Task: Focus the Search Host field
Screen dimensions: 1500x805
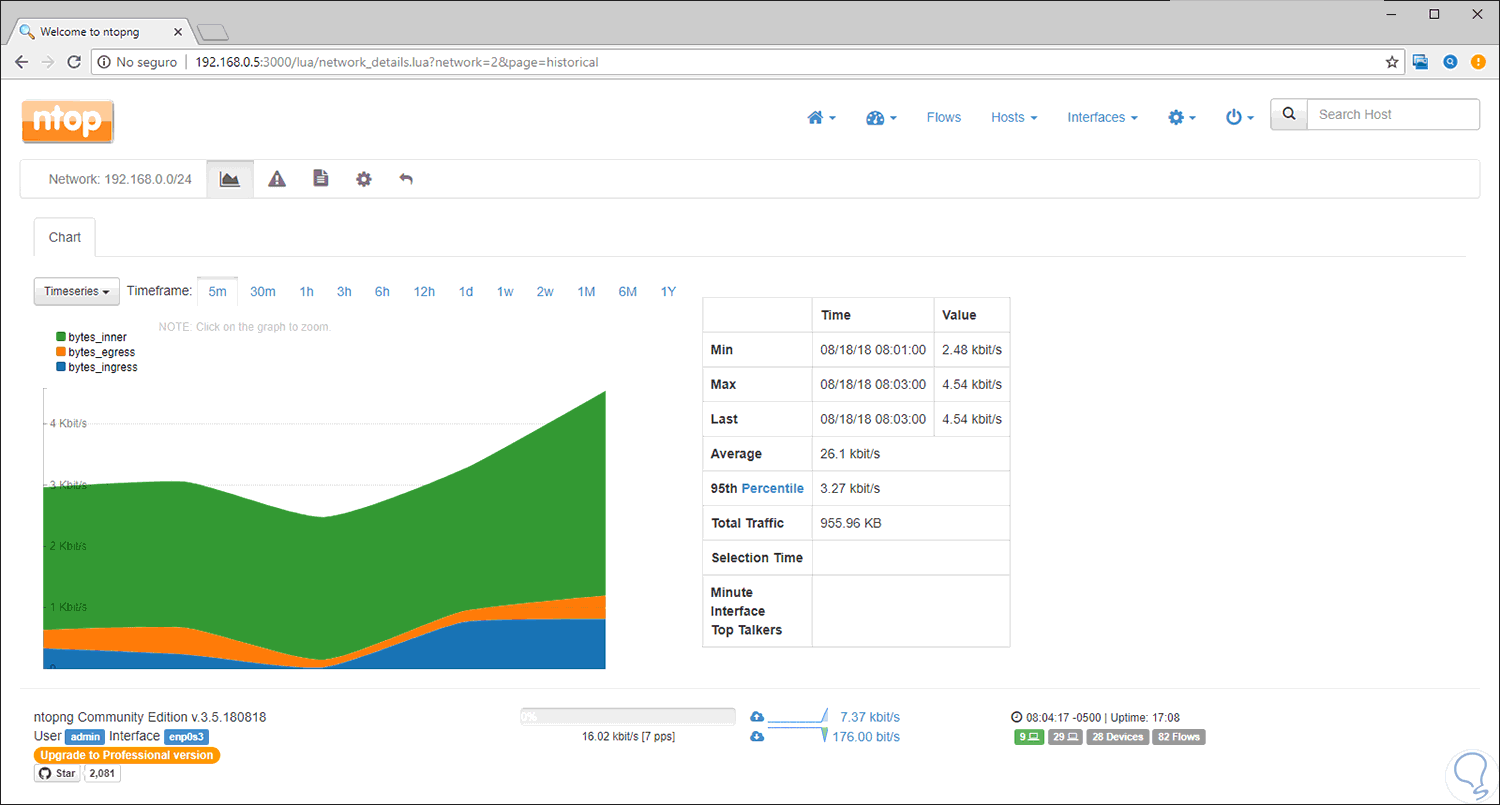Action: (x=1393, y=114)
